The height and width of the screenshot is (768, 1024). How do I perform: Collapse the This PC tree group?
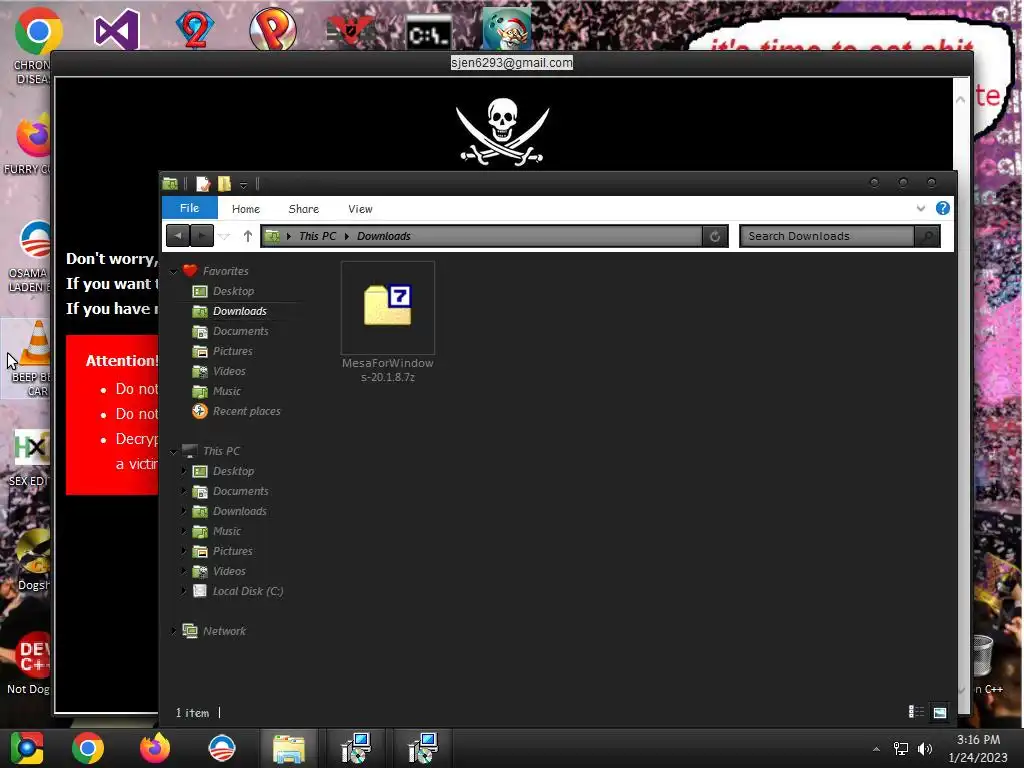point(174,451)
